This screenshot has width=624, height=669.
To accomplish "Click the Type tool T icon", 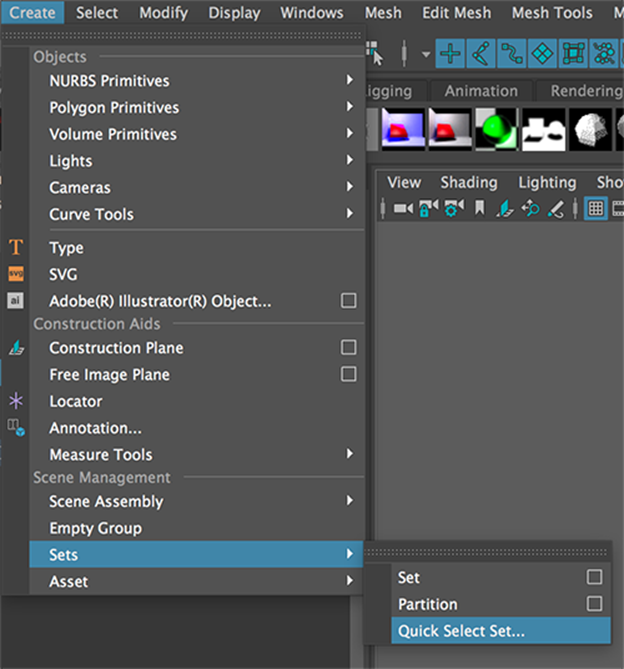I will (x=16, y=247).
